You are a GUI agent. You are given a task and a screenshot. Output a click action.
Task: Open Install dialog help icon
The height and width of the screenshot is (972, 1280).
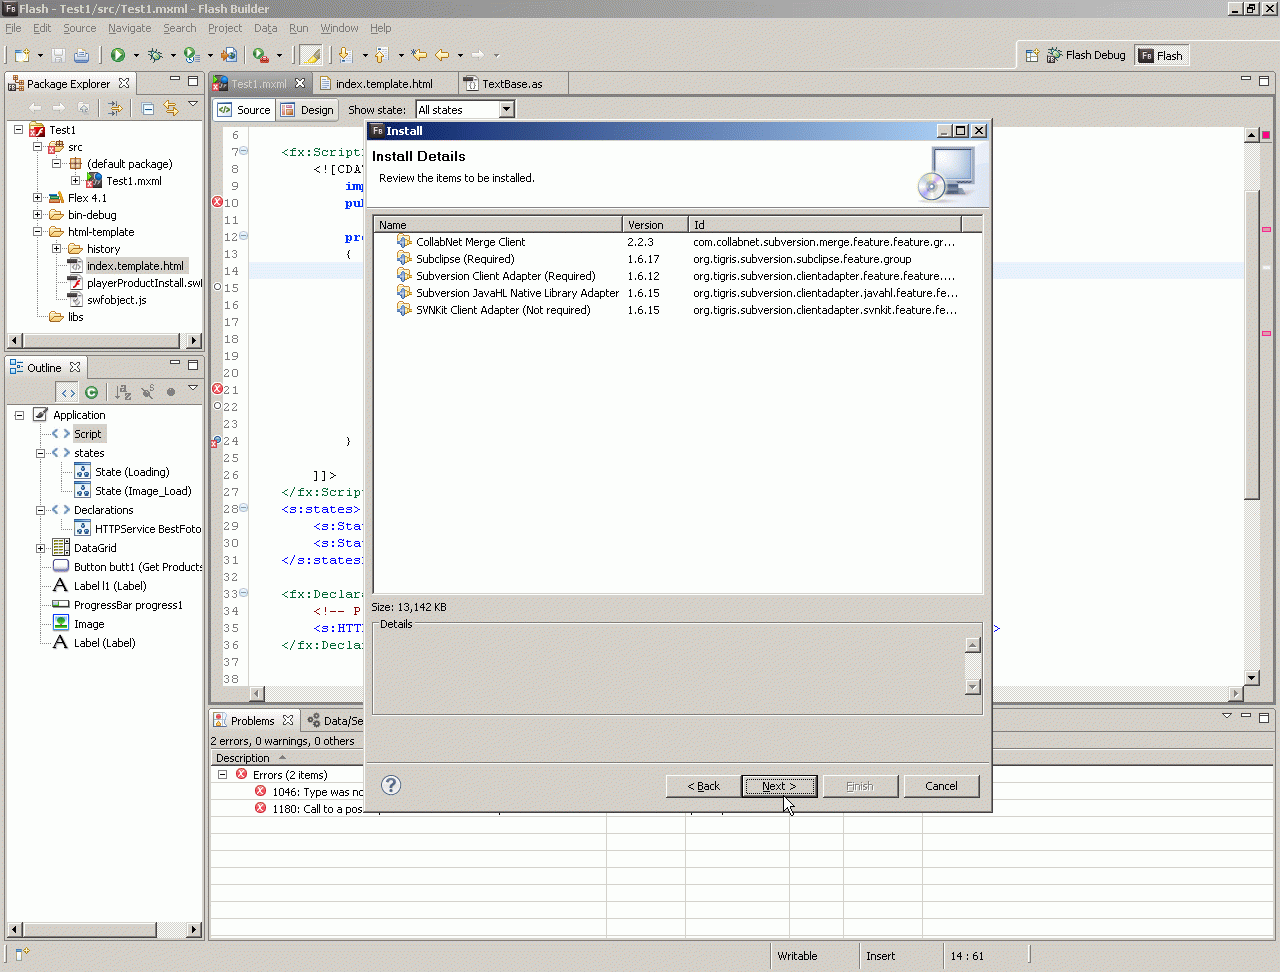pyautogui.click(x=391, y=785)
